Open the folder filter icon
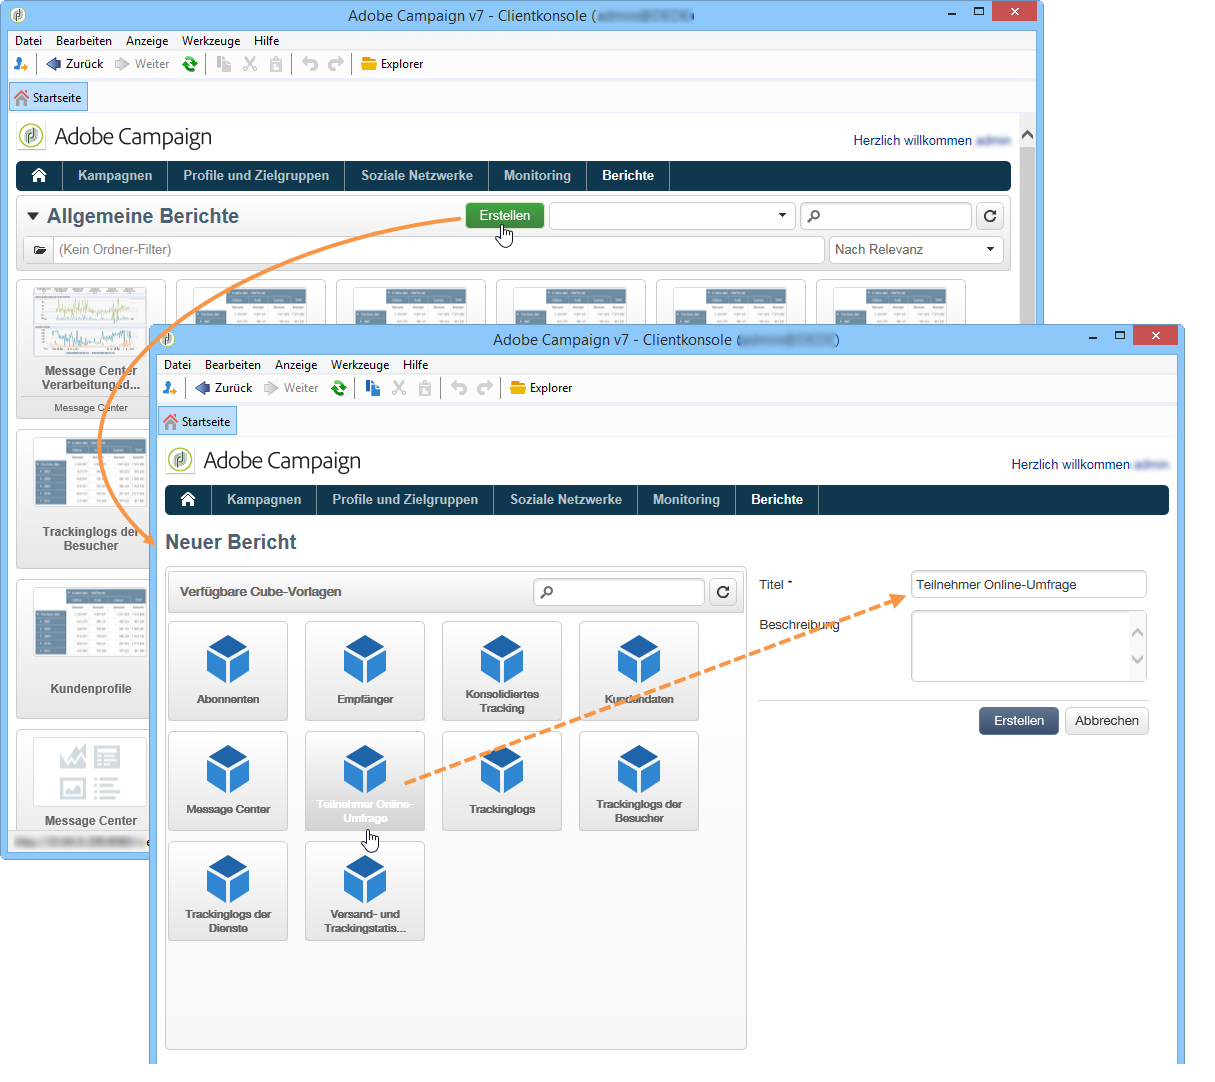Image resolution: width=1215 pixels, height=1082 pixels. click(40, 250)
